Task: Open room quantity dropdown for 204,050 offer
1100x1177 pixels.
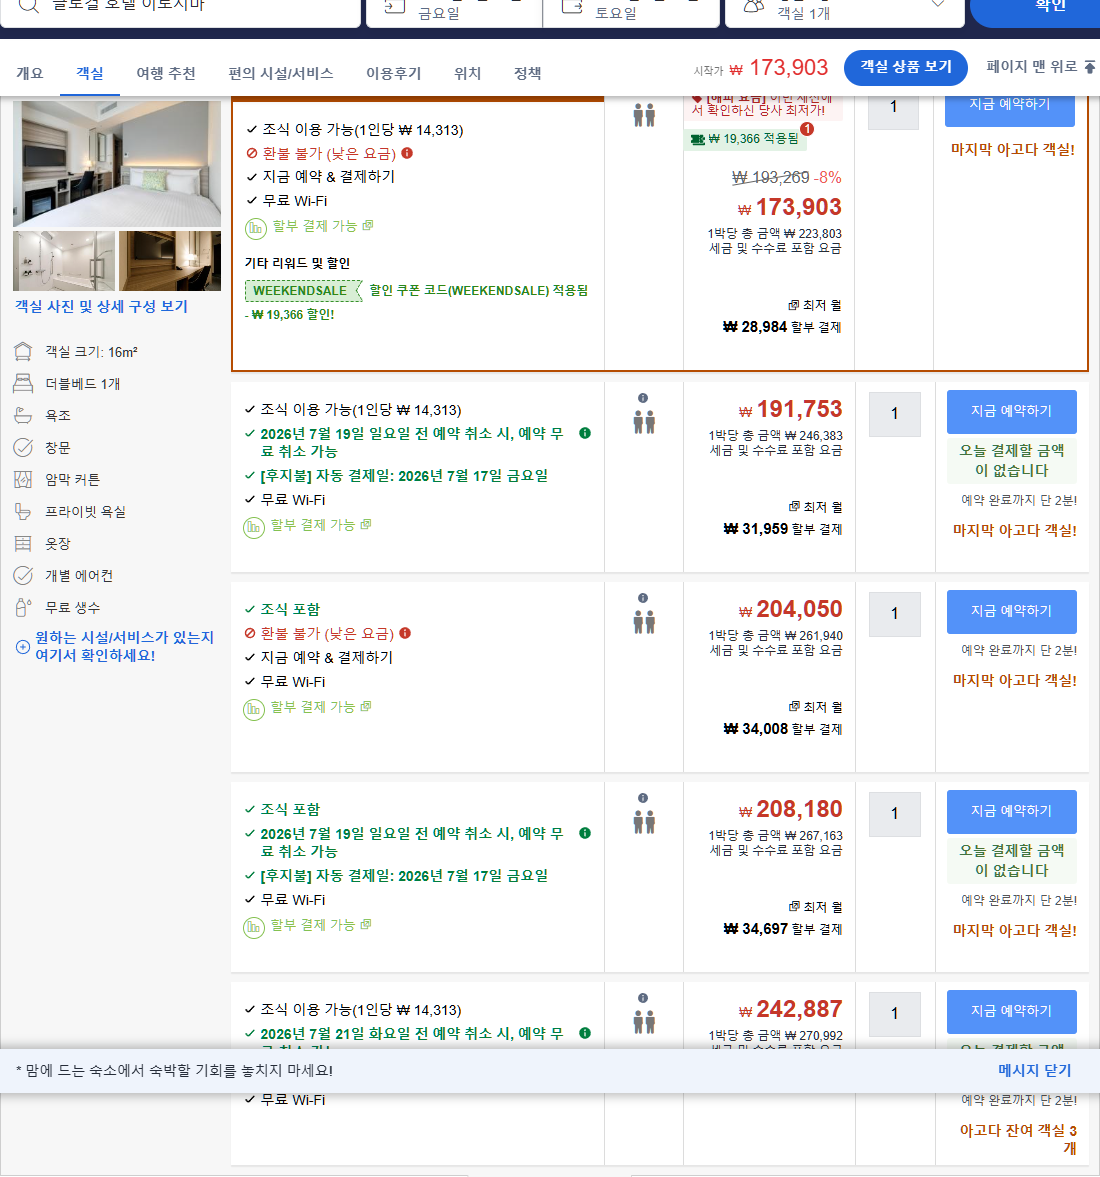Action: point(894,614)
